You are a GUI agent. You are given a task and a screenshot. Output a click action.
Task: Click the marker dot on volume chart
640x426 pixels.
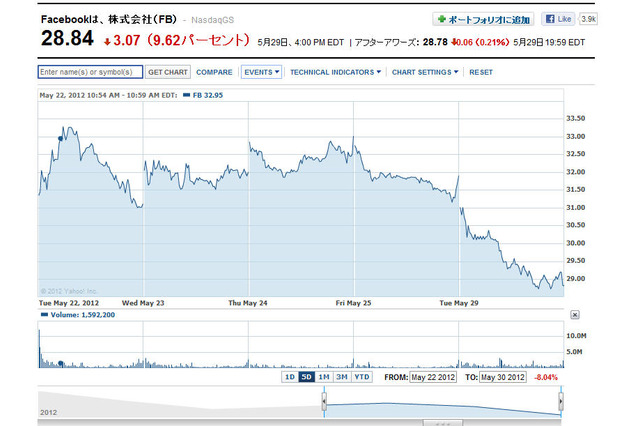(x=61, y=363)
